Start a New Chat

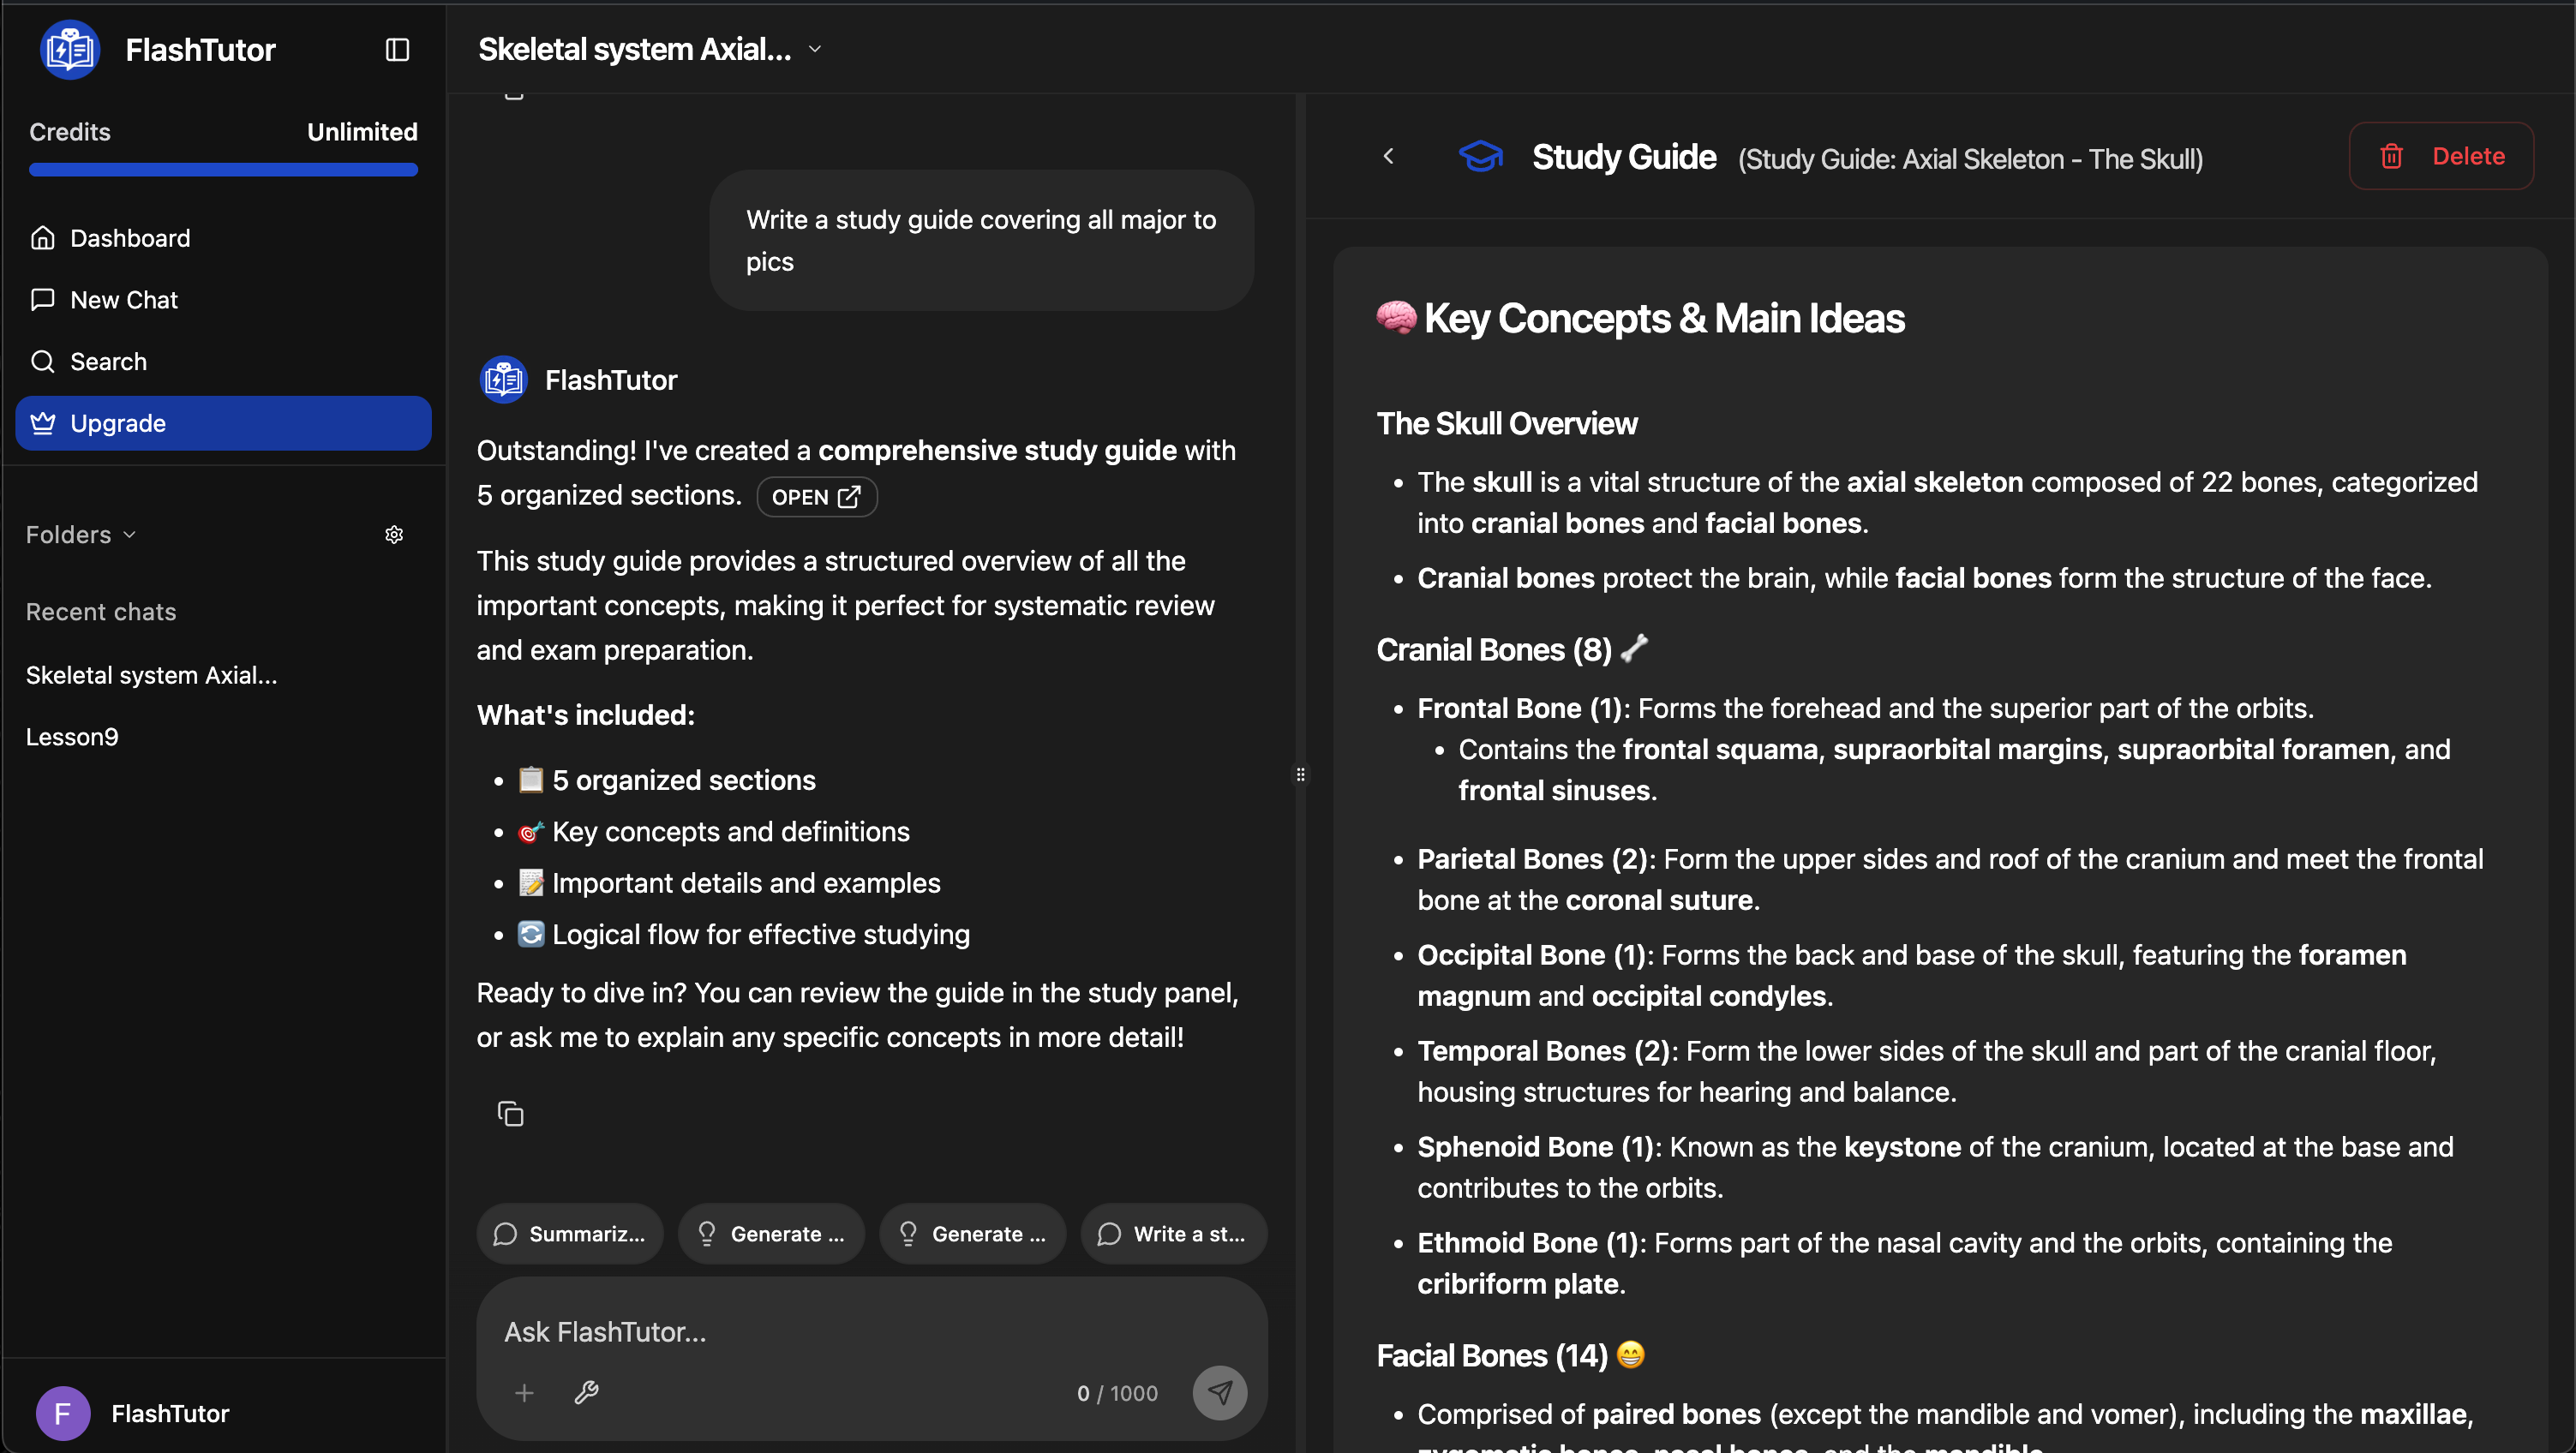[124, 300]
